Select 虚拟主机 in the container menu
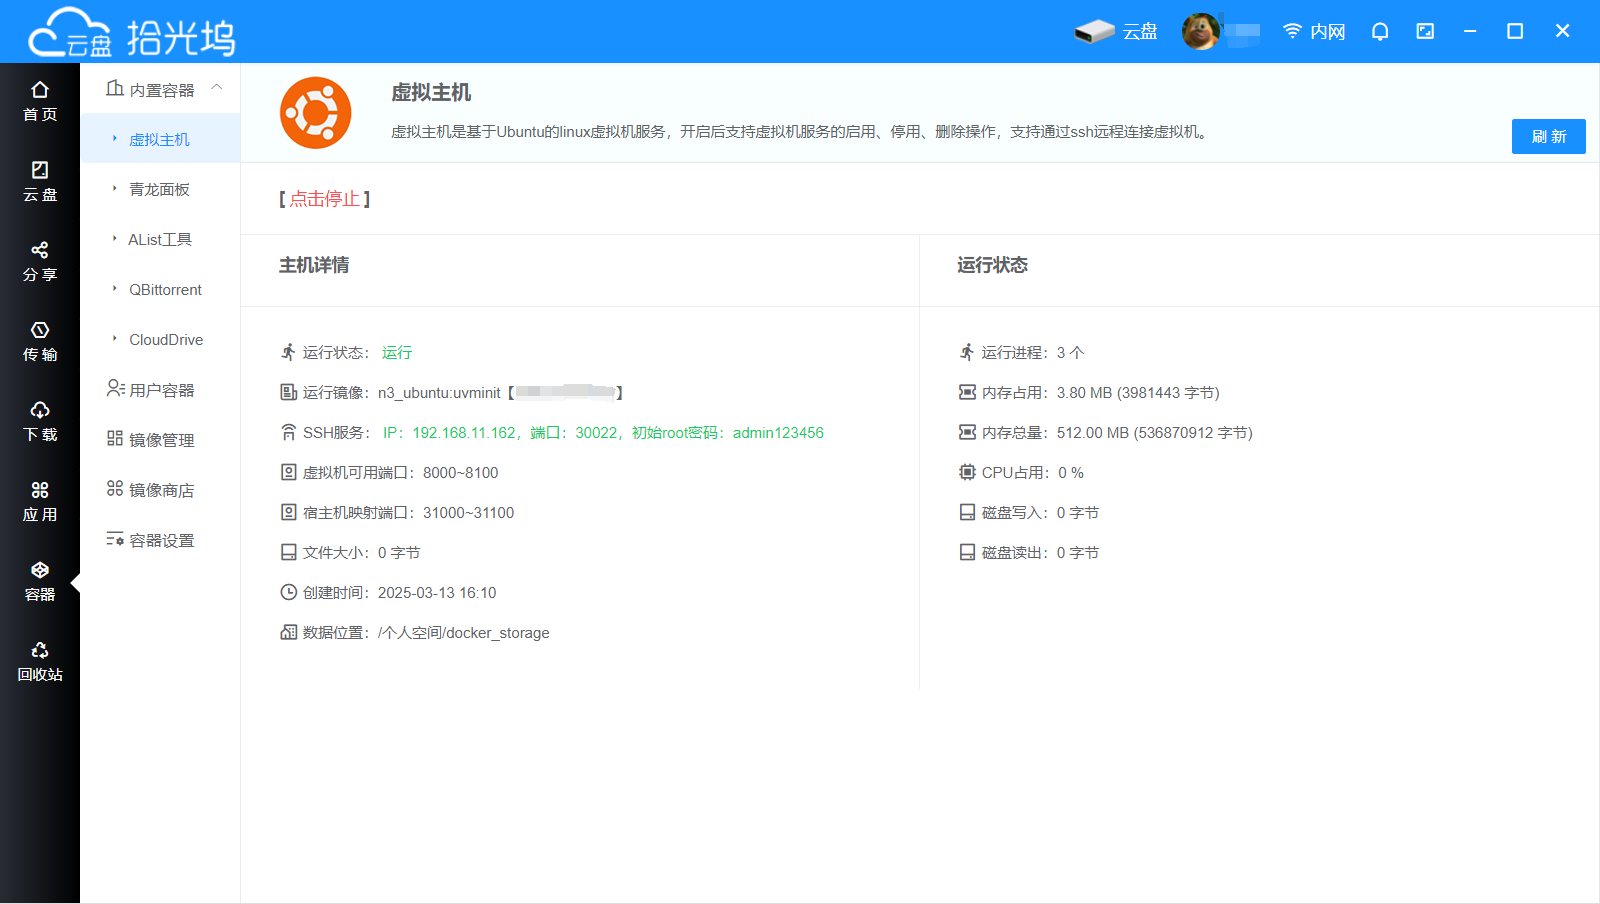The image size is (1600, 904). coord(159,139)
